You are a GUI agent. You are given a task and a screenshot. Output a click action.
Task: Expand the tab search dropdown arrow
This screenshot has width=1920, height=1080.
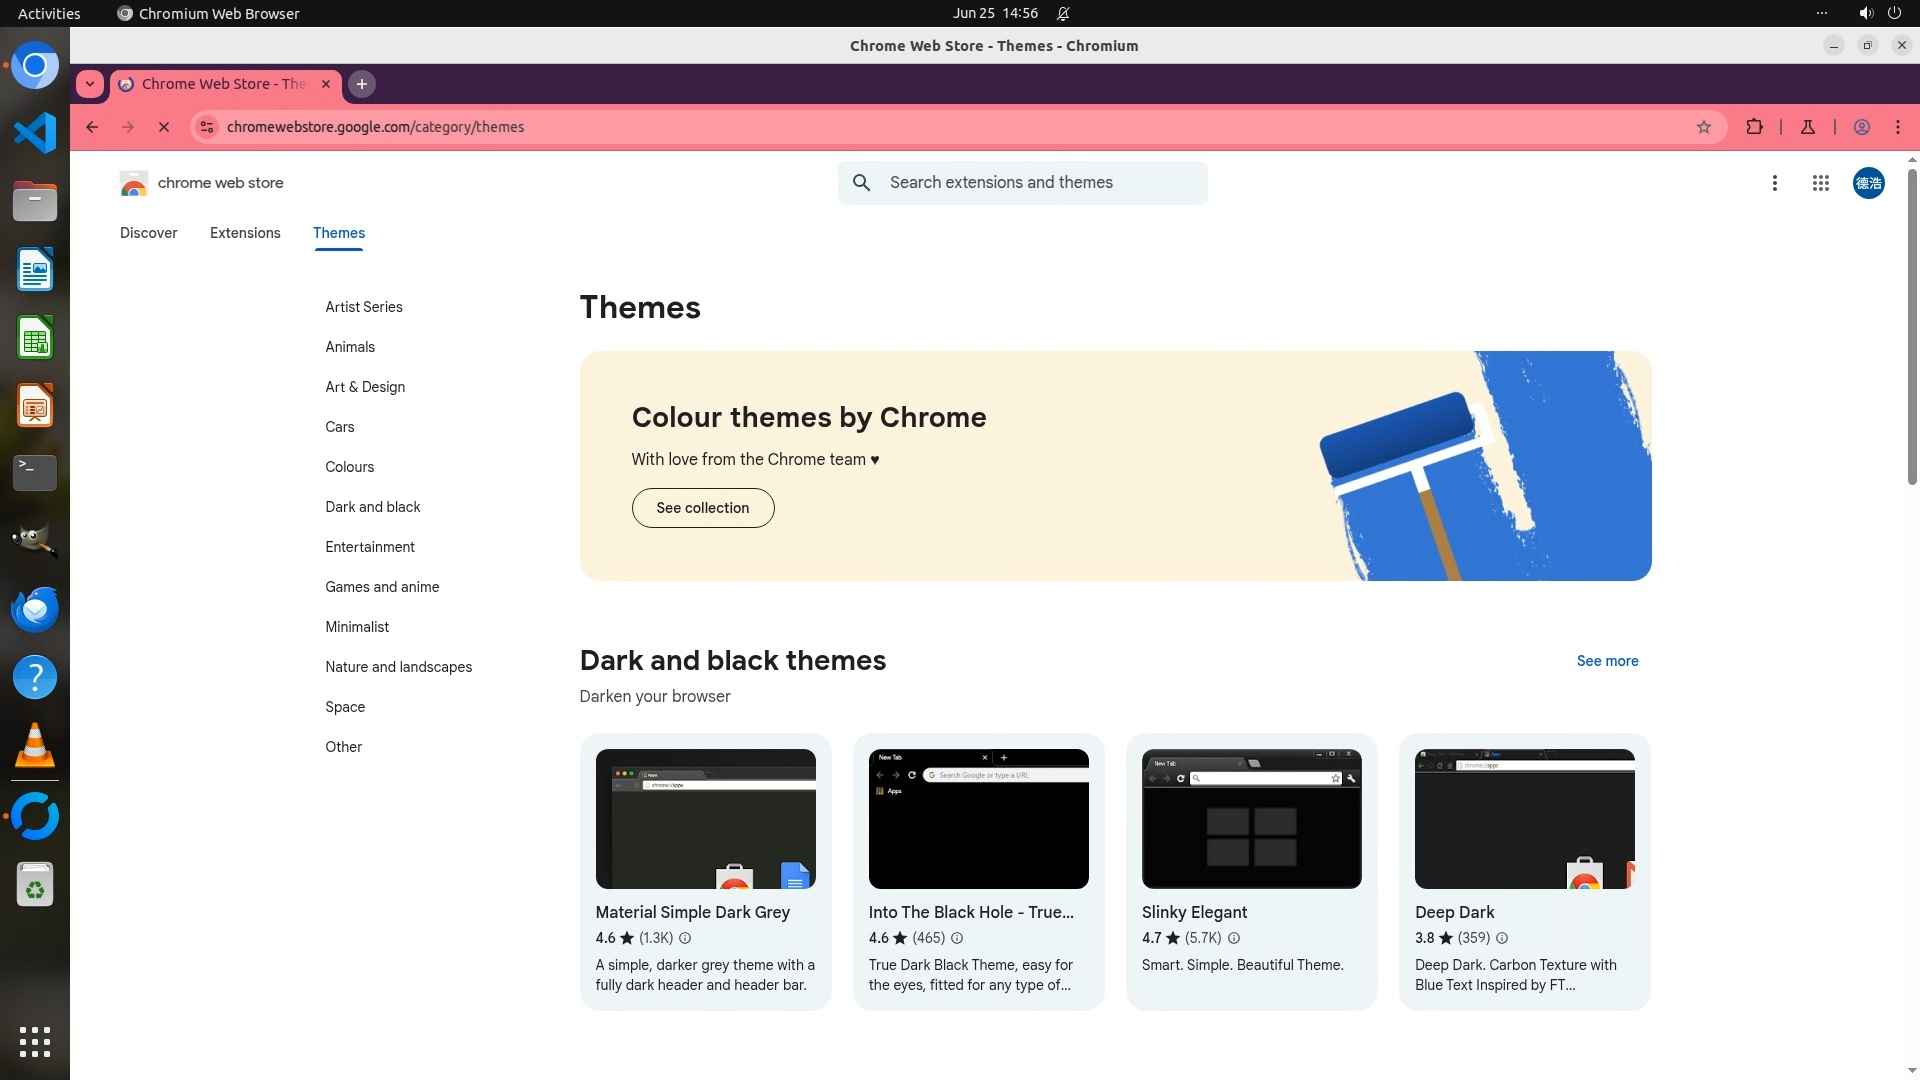90,84
